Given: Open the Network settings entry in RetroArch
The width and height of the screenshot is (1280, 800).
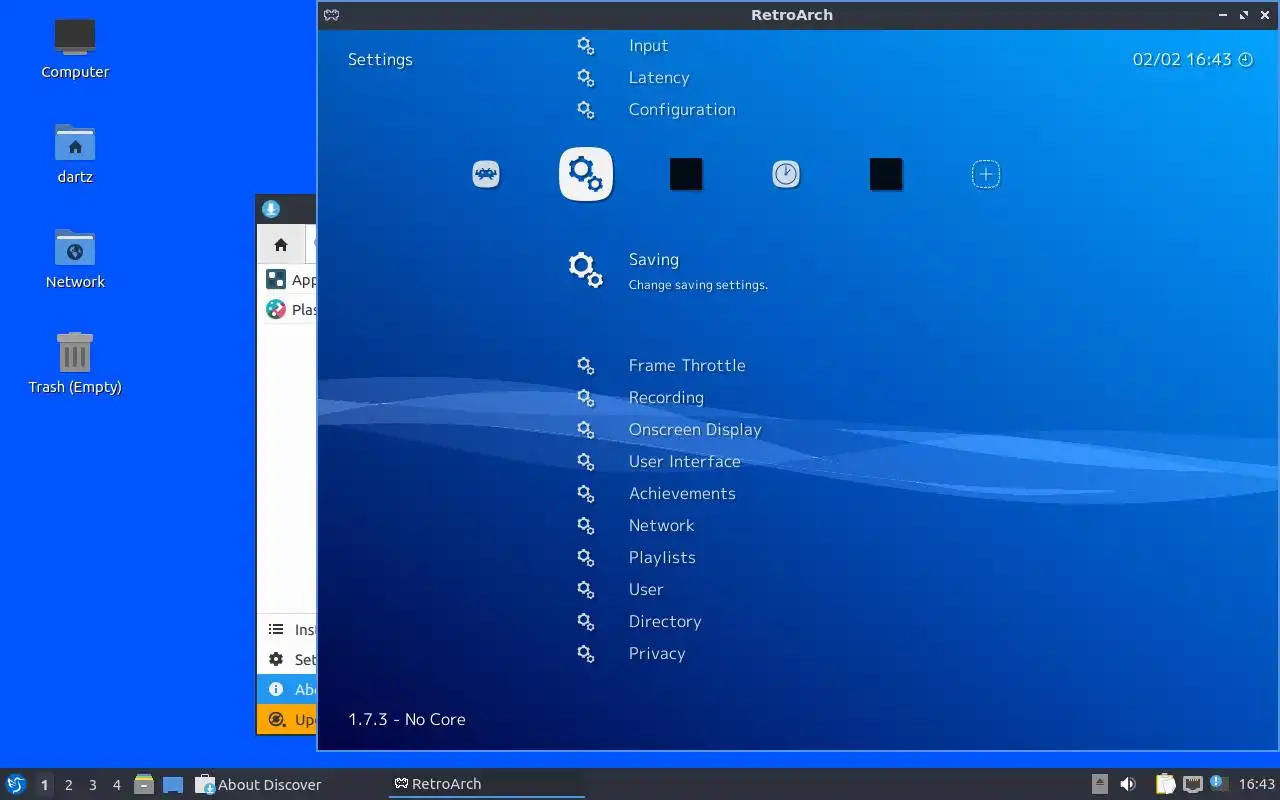Looking at the screenshot, I should click(x=661, y=526).
